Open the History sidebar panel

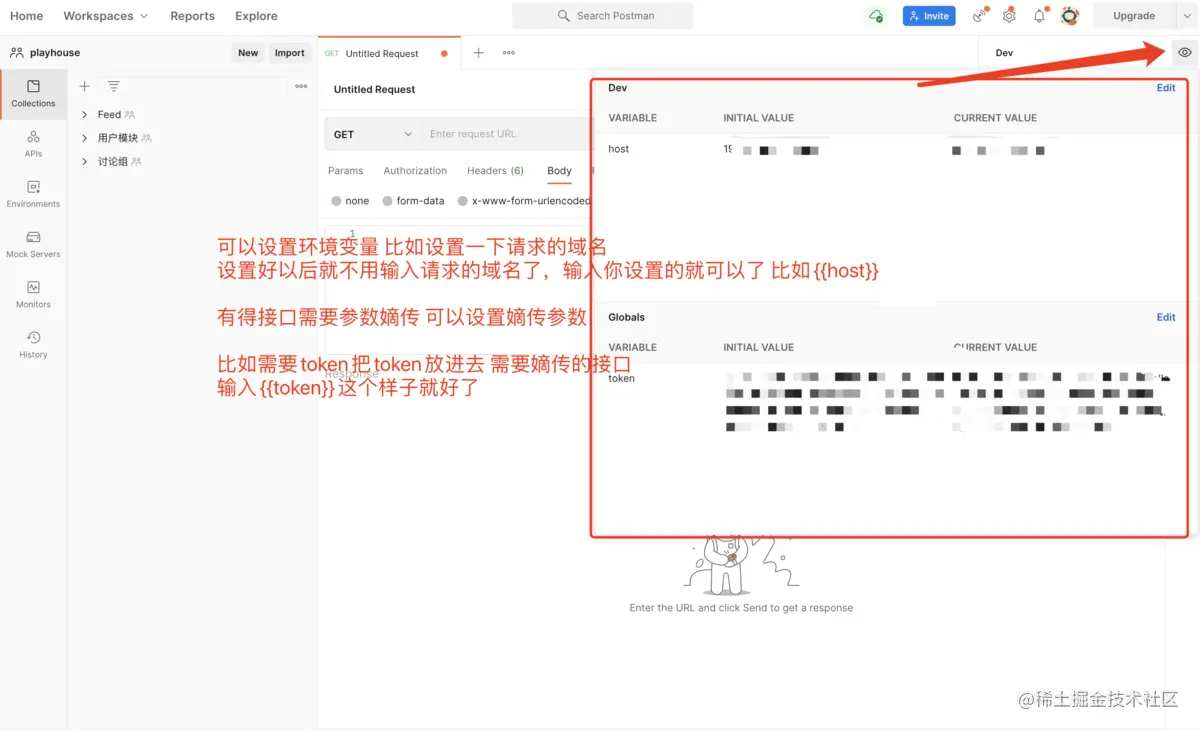click(33, 344)
